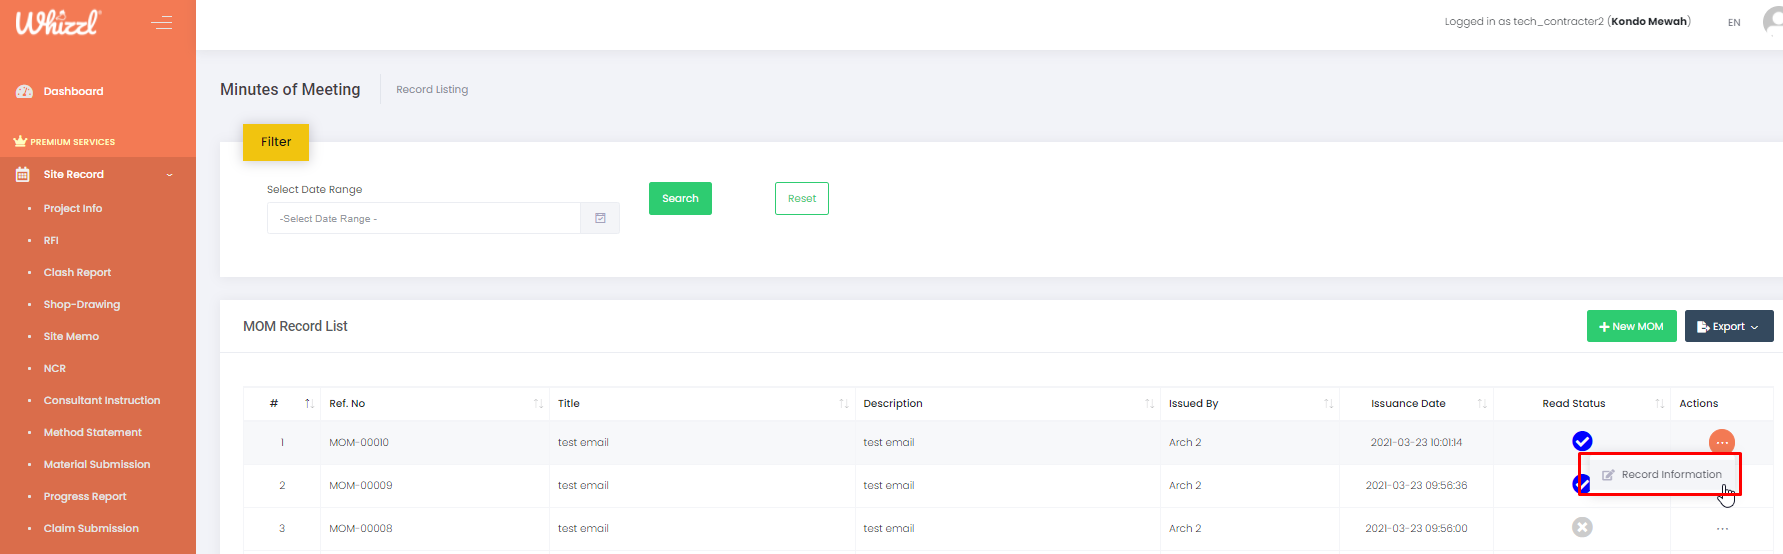Open the Export dropdown
The image size is (1783, 554).
tap(1728, 326)
